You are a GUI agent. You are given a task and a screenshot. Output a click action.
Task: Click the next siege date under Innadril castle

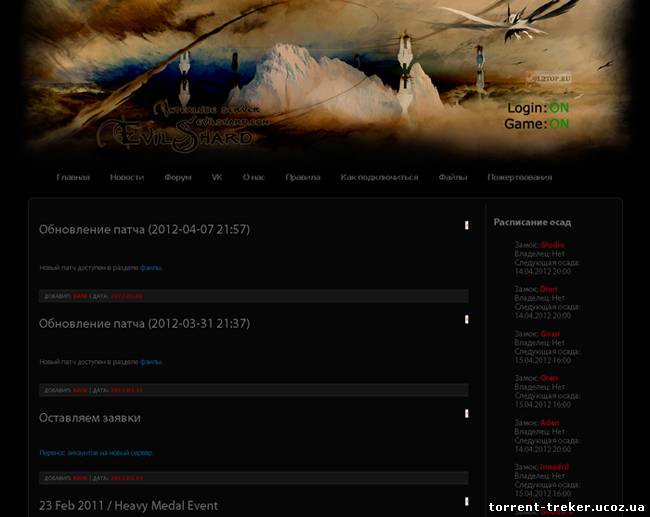click(x=543, y=494)
